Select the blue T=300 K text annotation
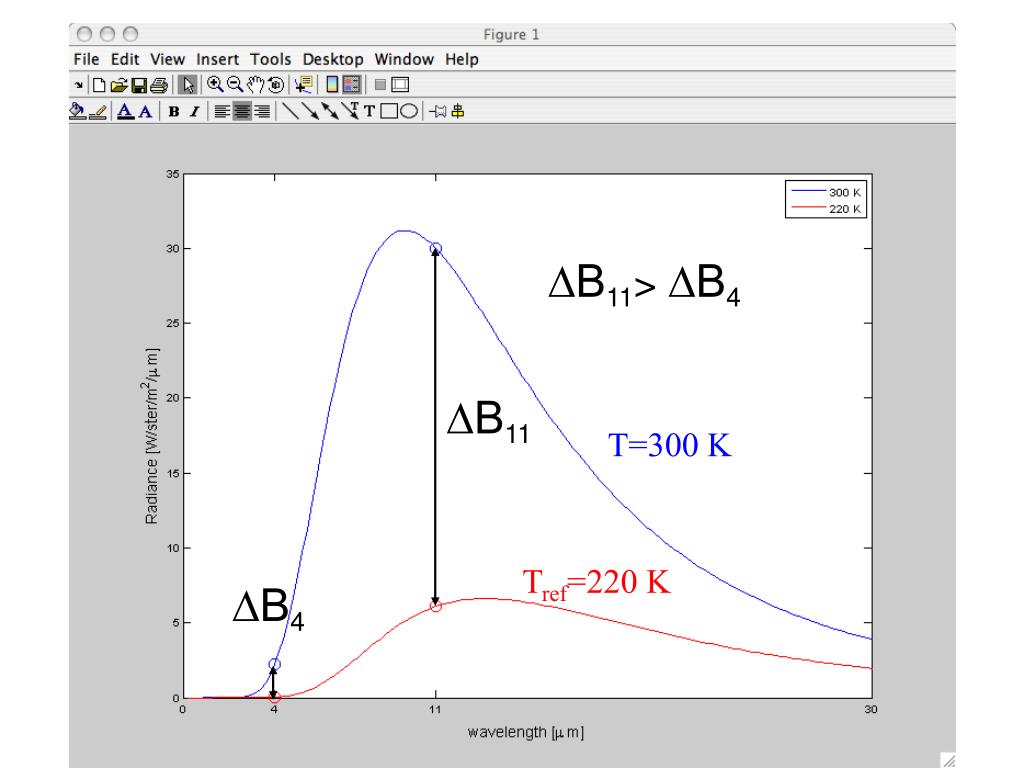Viewport: 1024px width, 768px height. click(x=670, y=445)
